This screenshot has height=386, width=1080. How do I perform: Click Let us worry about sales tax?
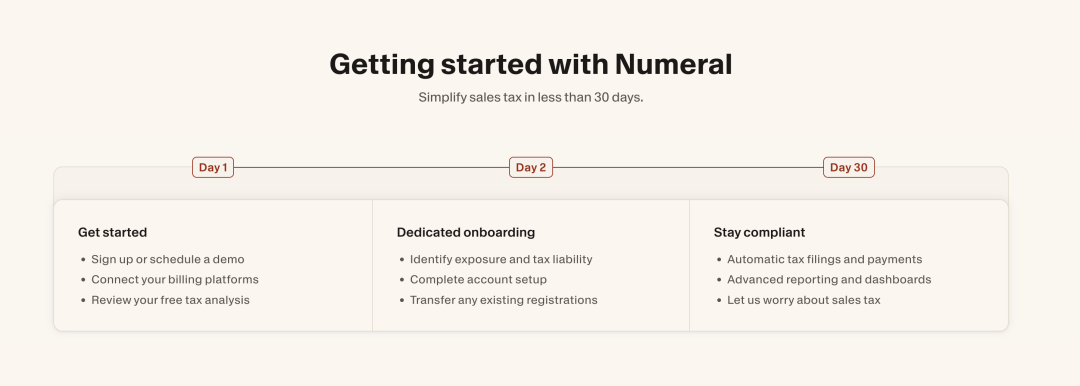click(x=804, y=301)
